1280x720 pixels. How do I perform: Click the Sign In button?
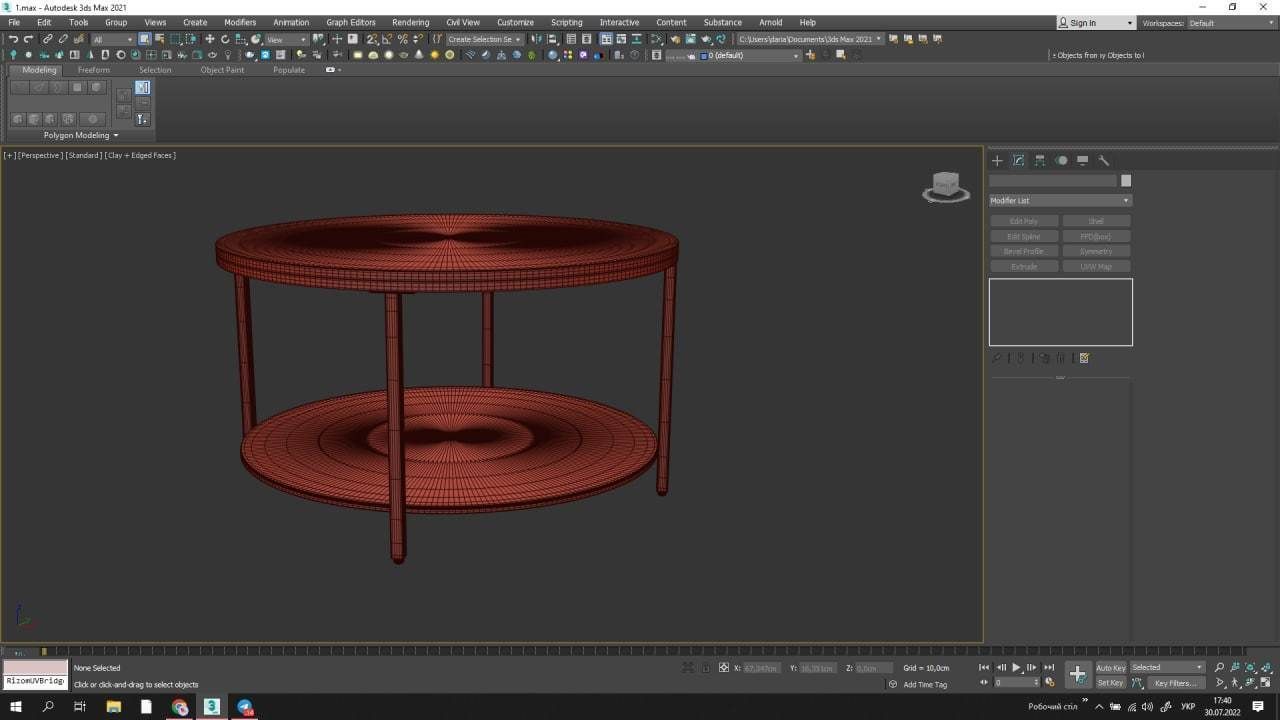(x=1097, y=23)
